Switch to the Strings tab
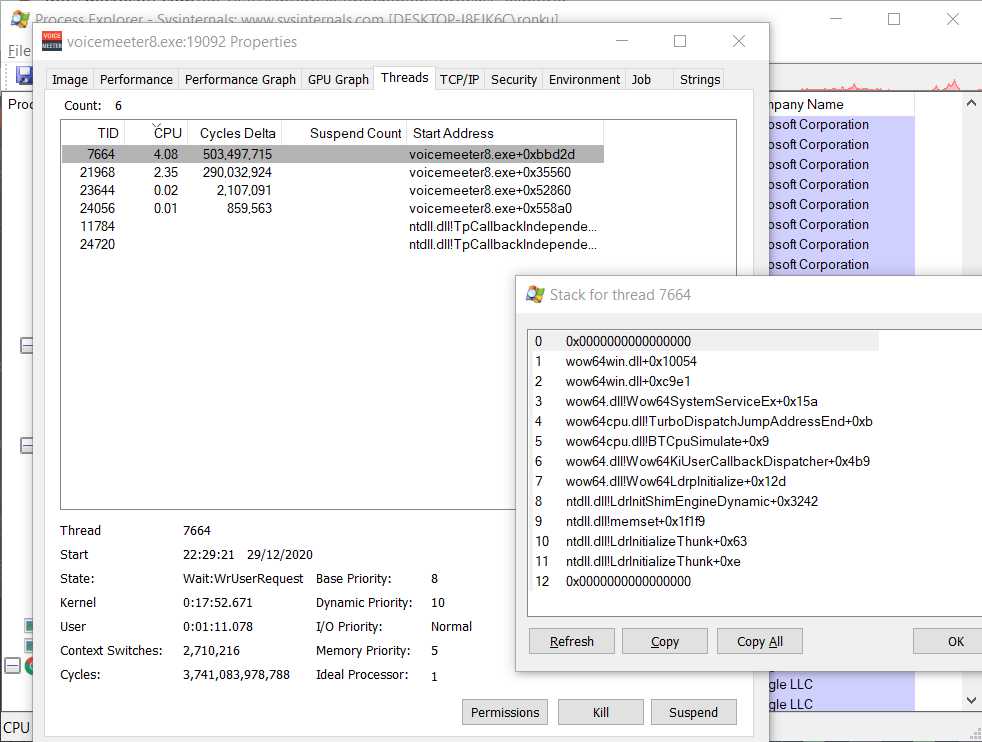The width and height of the screenshot is (982, 742). point(699,79)
